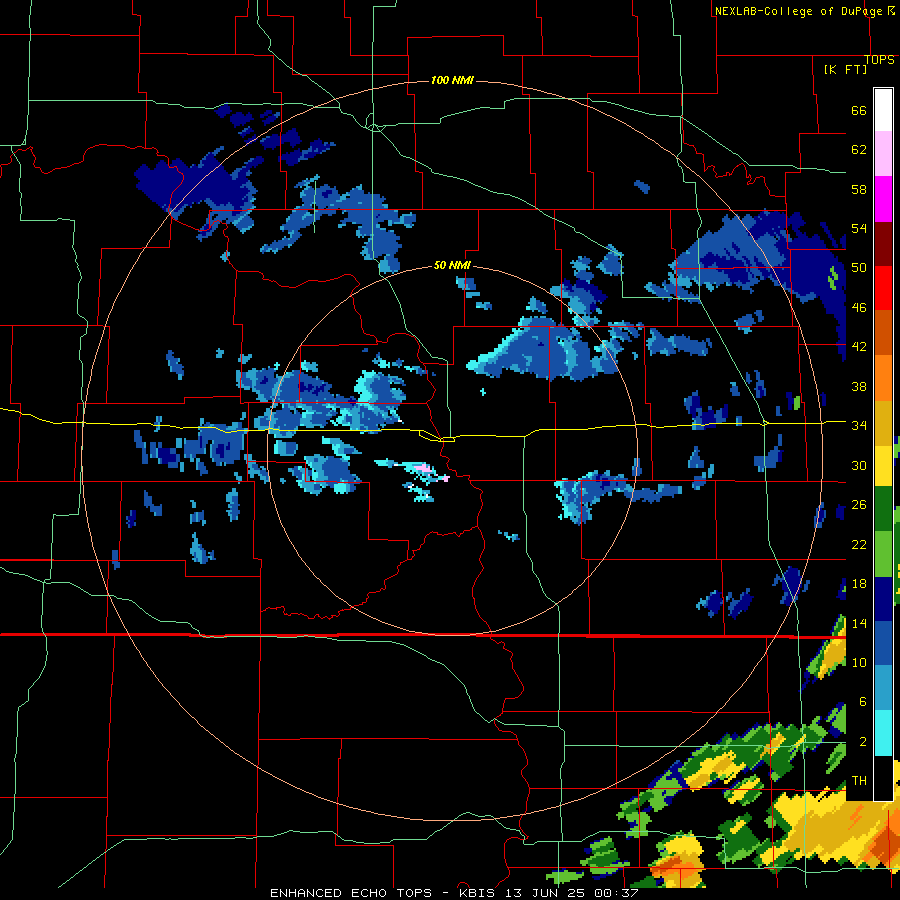Click the white 66 kft legend color
Viewport: 900px width, 900px height.
(x=883, y=110)
